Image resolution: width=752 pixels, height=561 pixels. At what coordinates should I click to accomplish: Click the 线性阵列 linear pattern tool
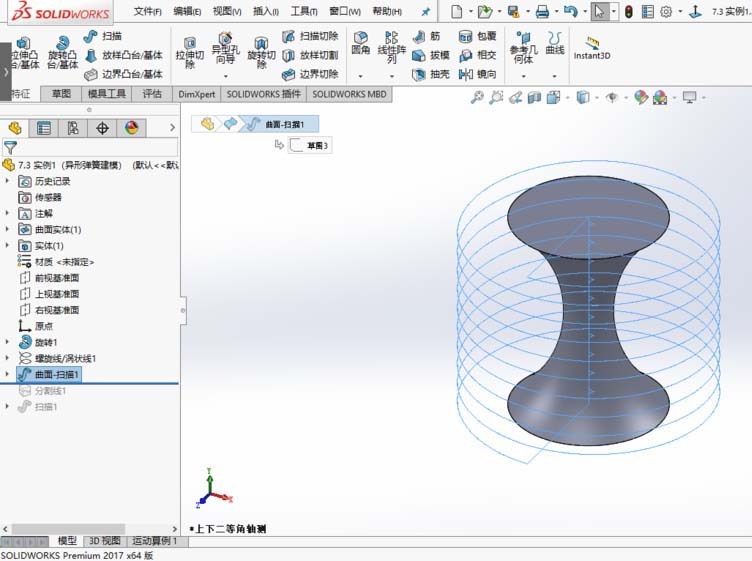click(x=392, y=47)
